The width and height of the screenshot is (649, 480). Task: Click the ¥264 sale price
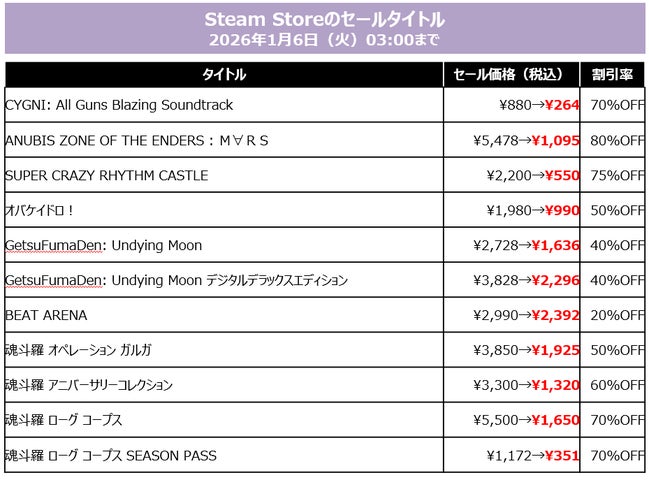click(x=562, y=105)
